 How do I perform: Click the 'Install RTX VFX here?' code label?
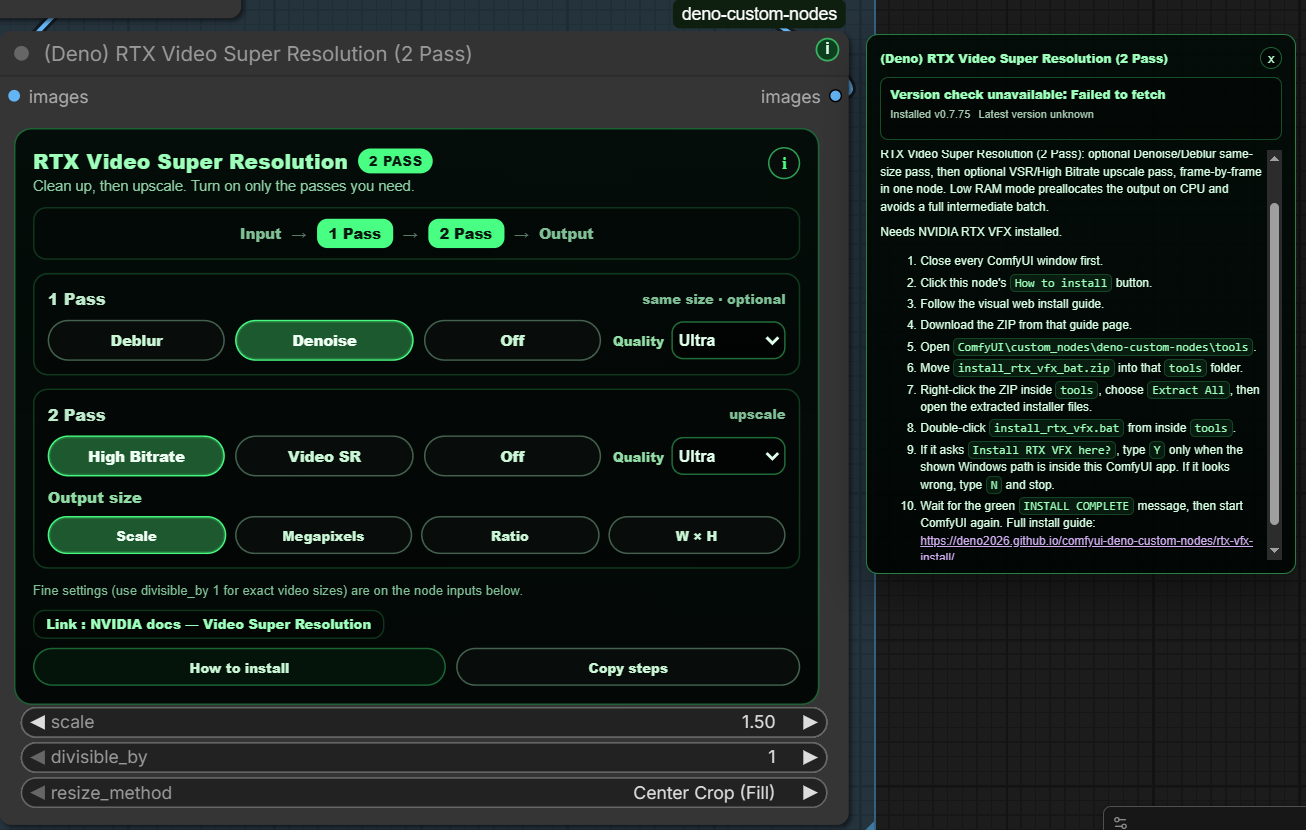pos(1042,450)
